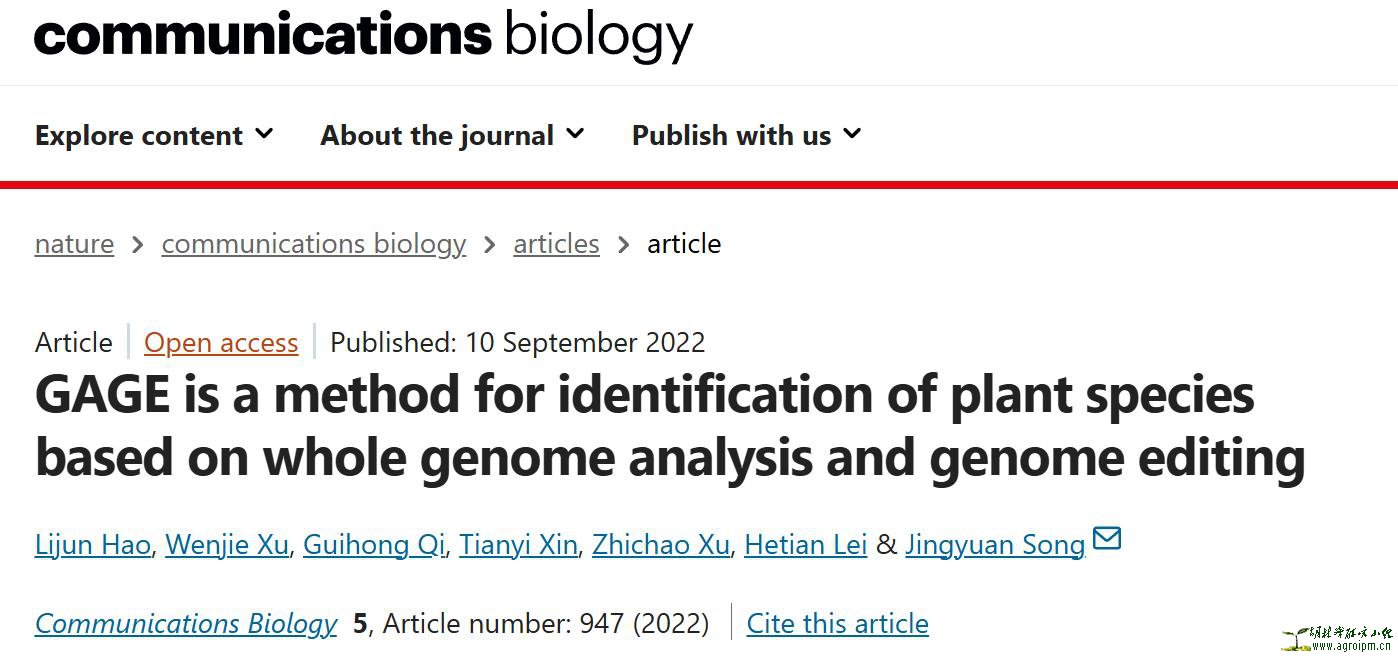This screenshot has height=660, width=1398.
Task: Open the communications biology breadcrumb link
Action: [x=314, y=244]
